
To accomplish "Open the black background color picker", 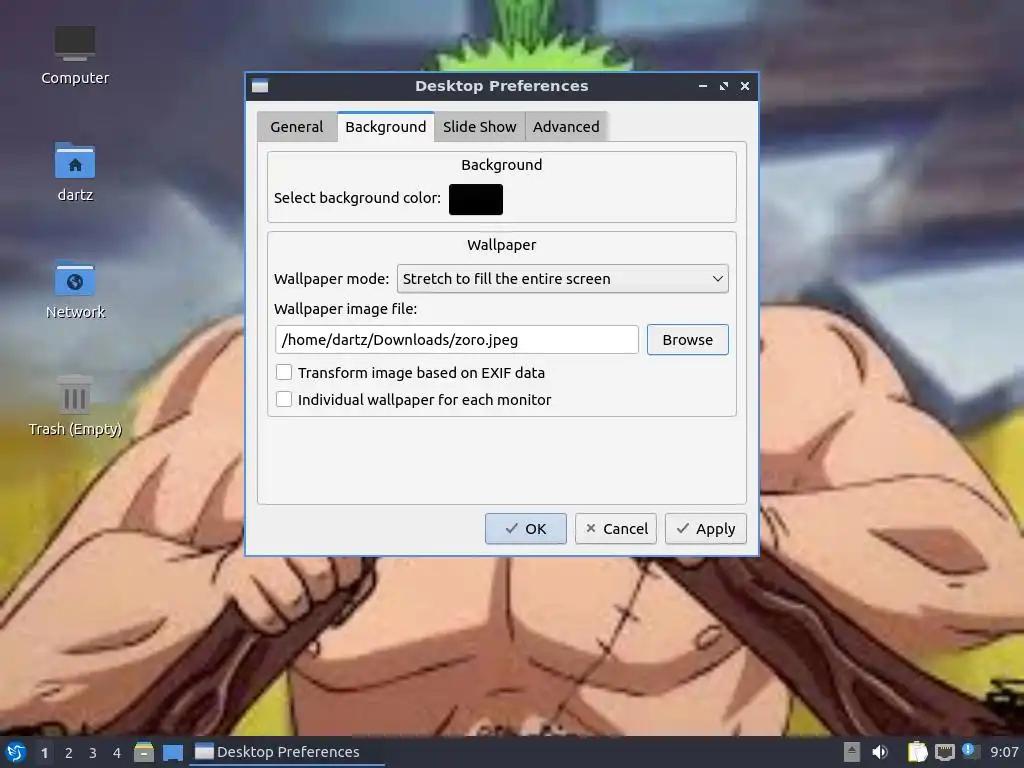I will pos(476,199).
